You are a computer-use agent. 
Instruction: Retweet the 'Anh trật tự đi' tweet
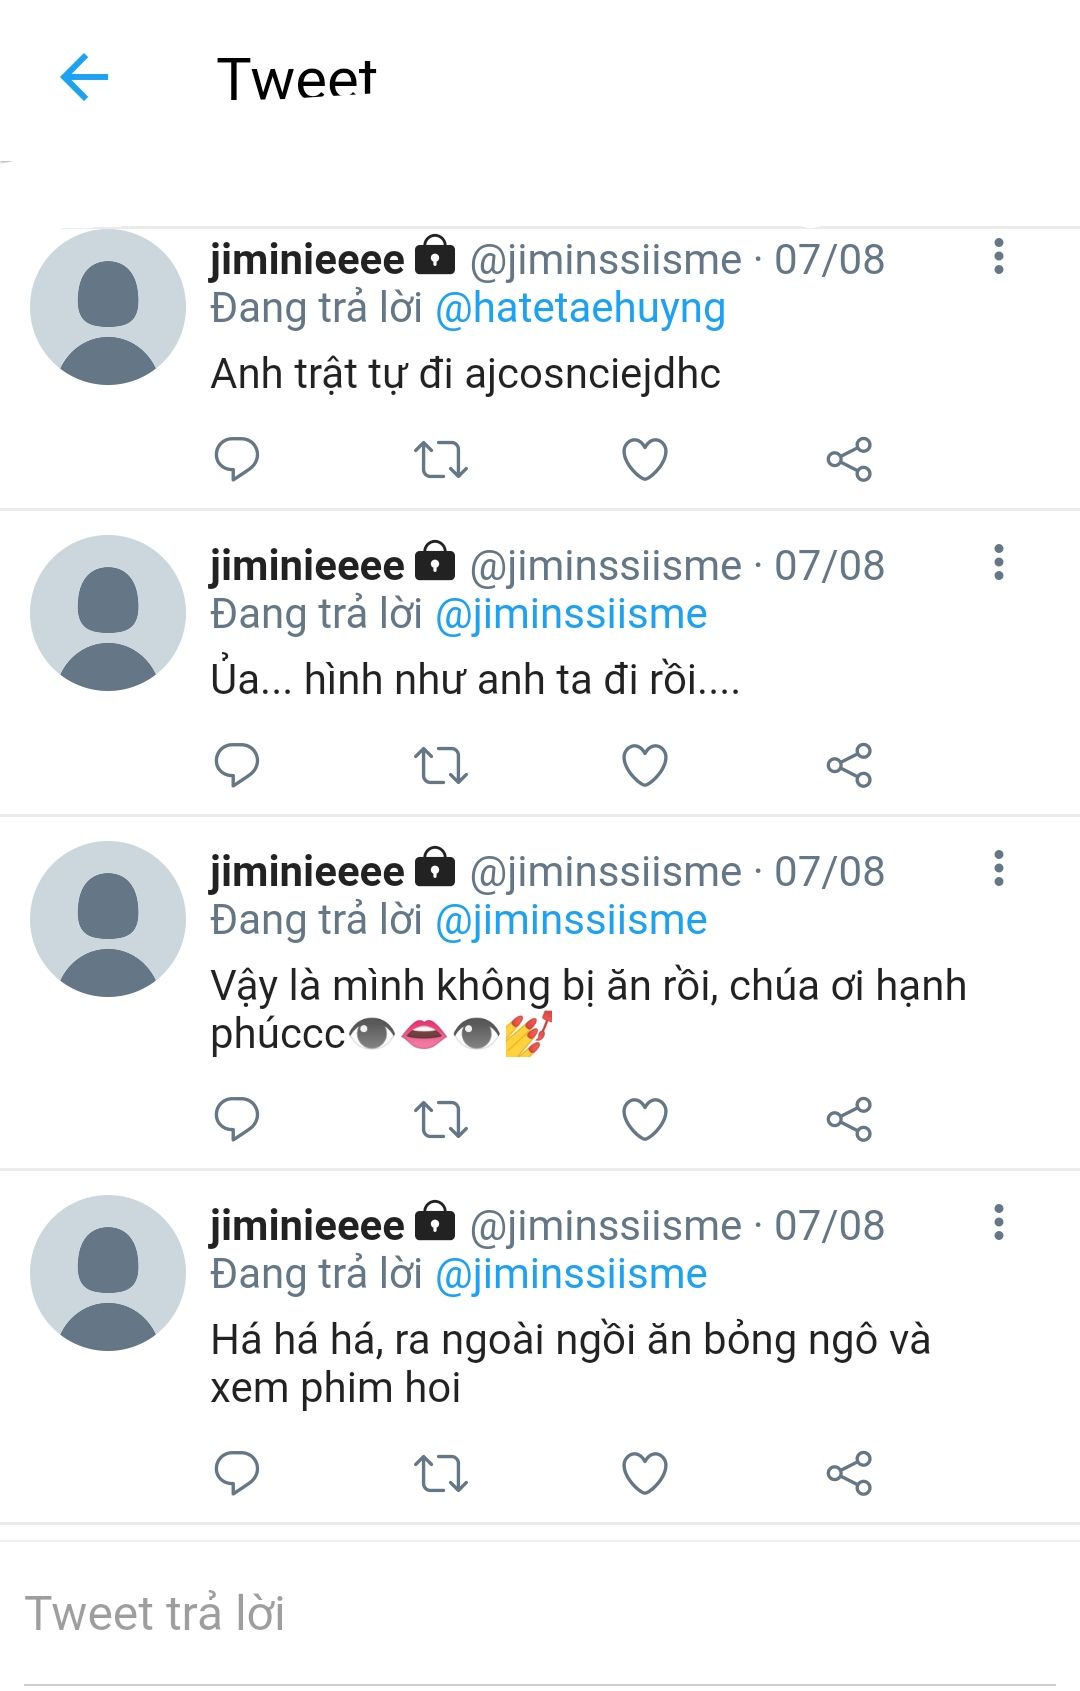coord(441,459)
